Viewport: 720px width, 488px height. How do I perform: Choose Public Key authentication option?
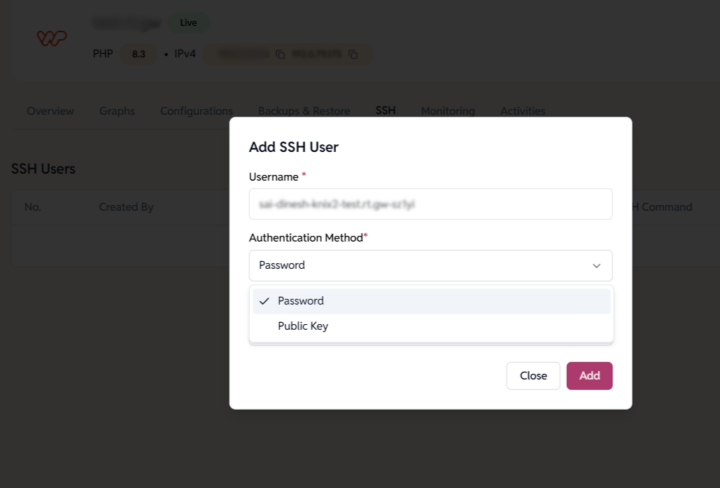(x=303, y=326)
